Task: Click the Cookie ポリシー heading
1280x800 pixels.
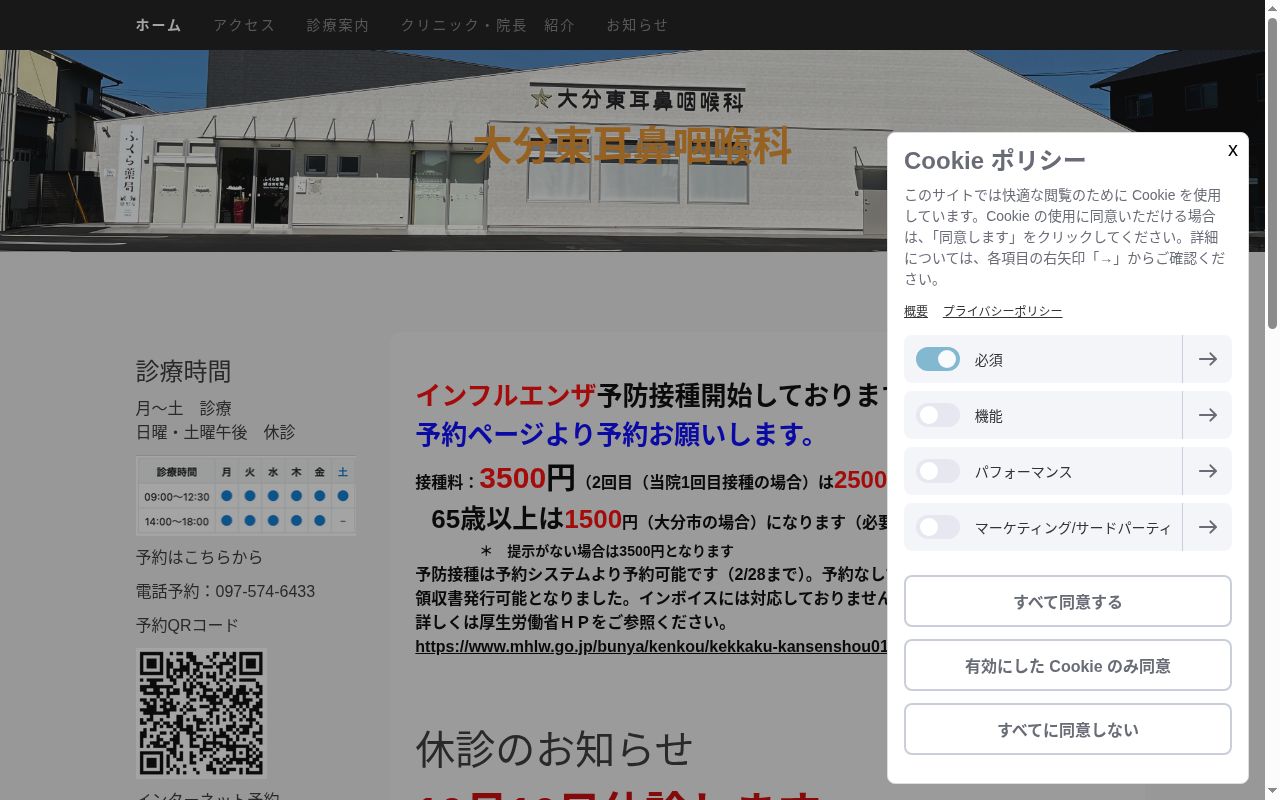Action: click(995, 160)
